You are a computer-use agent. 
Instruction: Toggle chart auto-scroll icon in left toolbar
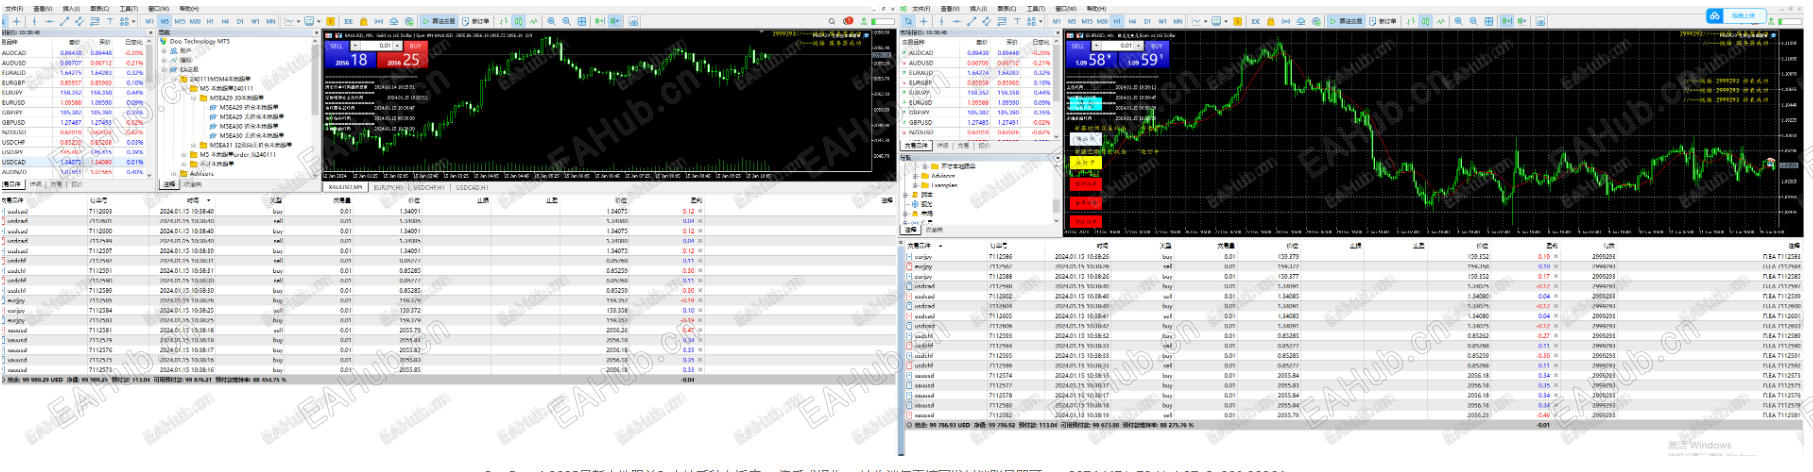coord(599,21)
